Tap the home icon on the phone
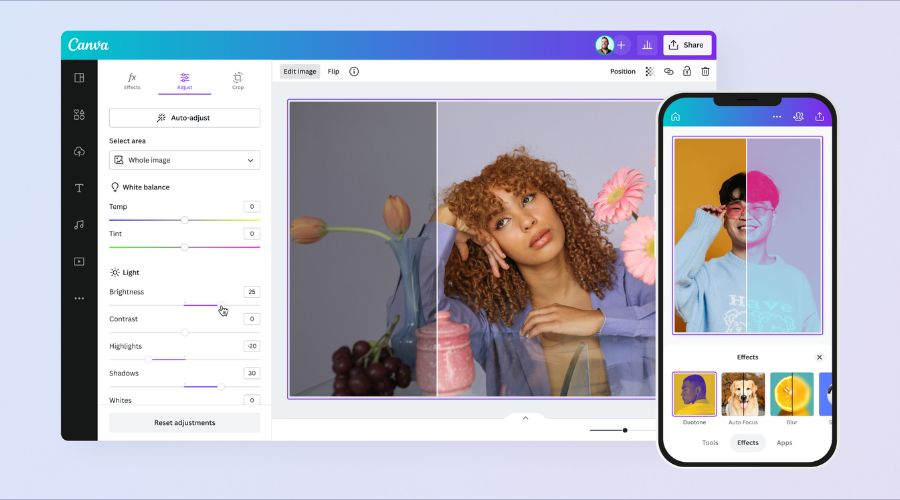900x500 pixels. tap(676, 117)
